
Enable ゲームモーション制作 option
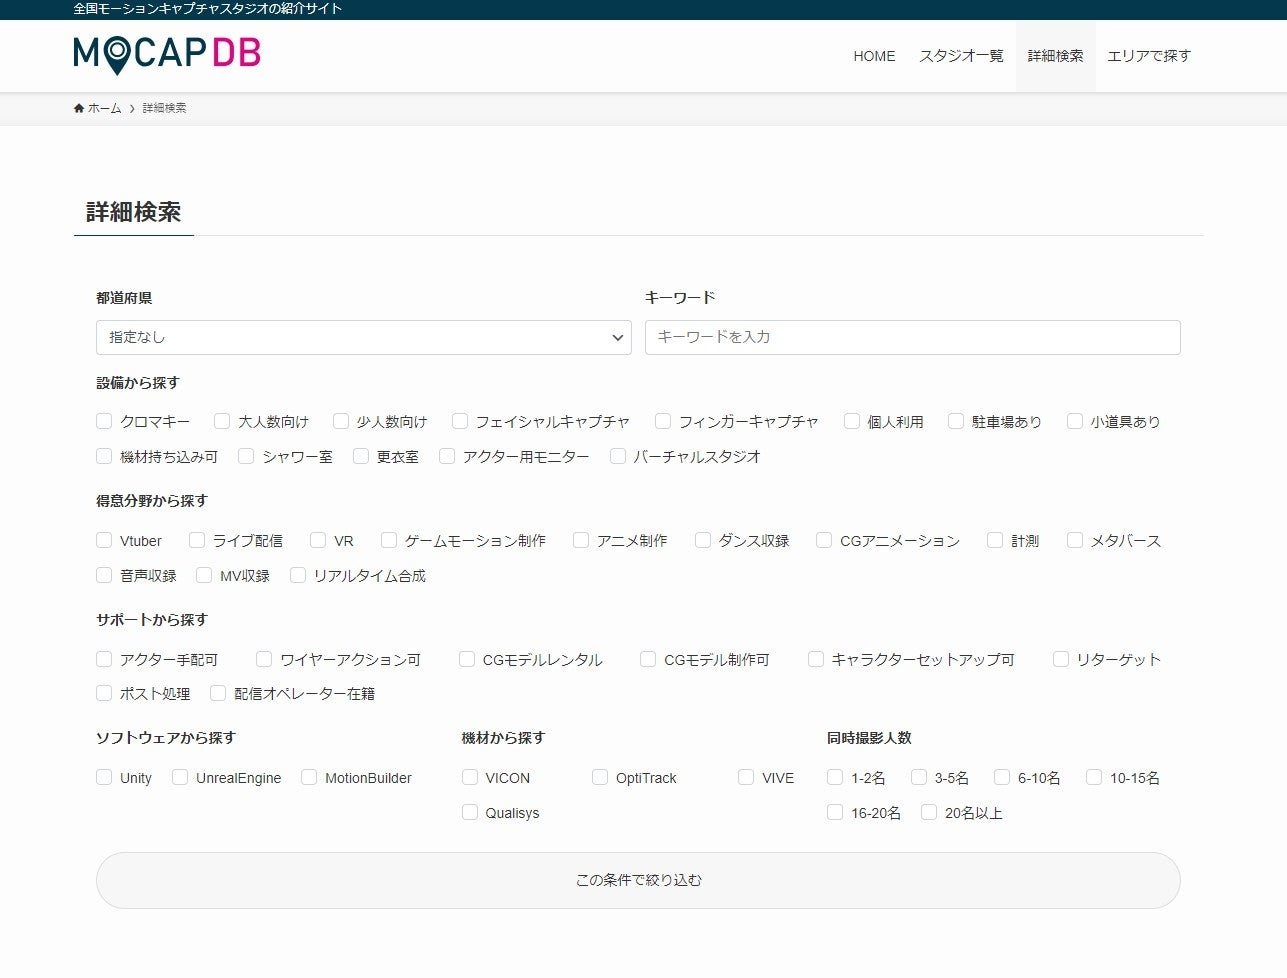click(x=389, y=540)
